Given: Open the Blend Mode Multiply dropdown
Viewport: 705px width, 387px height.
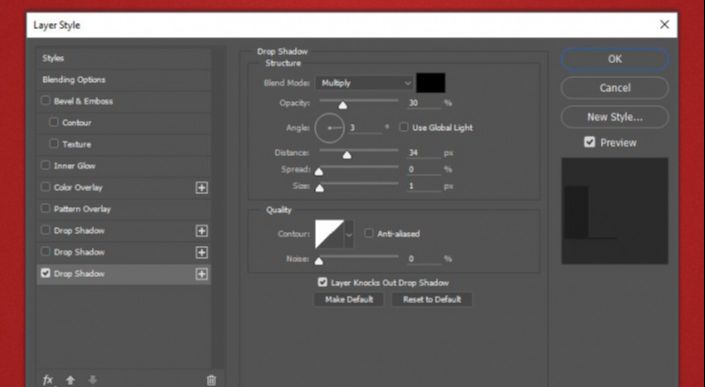Looking at the screenshot, I should point(364,83).
